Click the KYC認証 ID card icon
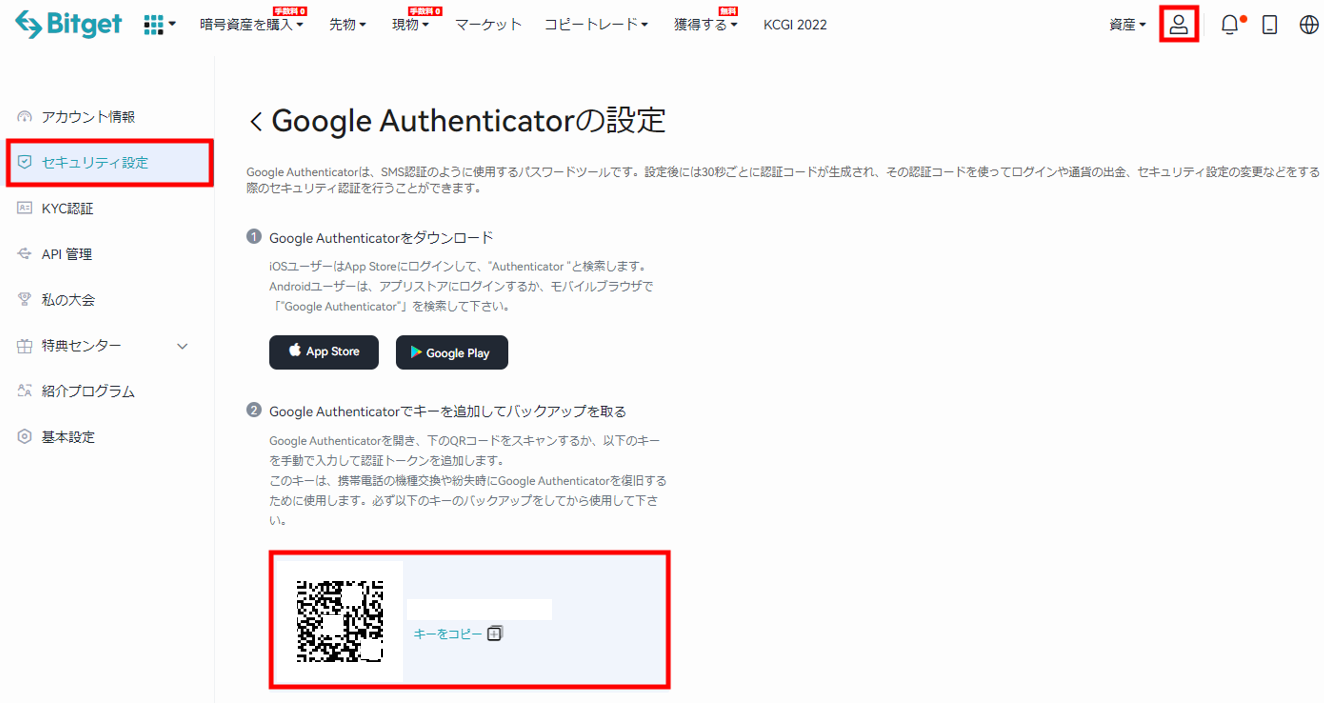 point(25,208)
